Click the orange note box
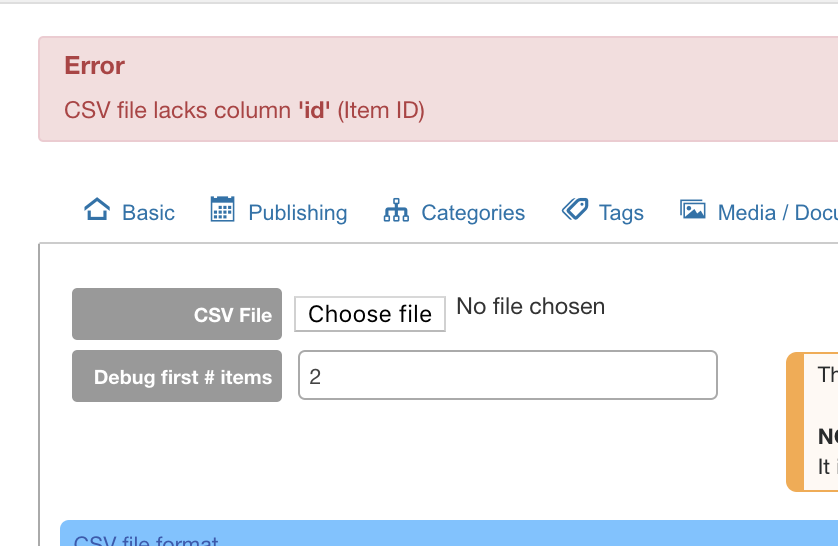Image resolution: width=838 pixels, height=546 pixels. coord(812,422)
